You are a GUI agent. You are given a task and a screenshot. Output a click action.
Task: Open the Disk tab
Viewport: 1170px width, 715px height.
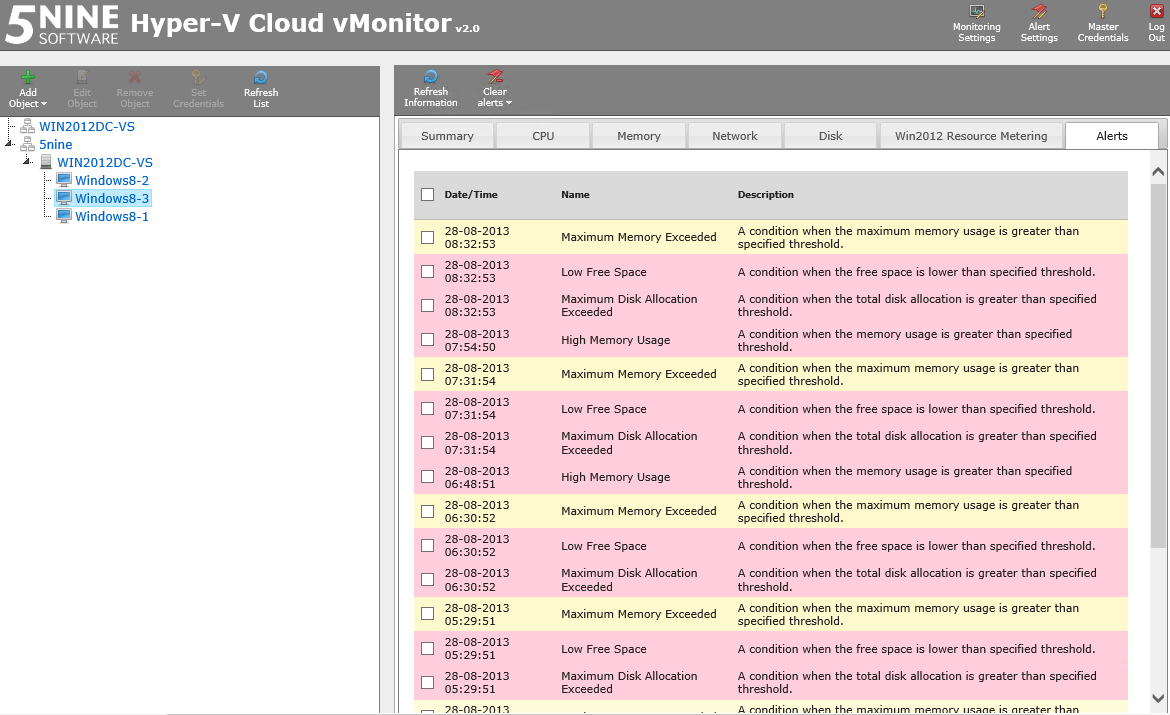pyautogui.click(x=830, y=136)
